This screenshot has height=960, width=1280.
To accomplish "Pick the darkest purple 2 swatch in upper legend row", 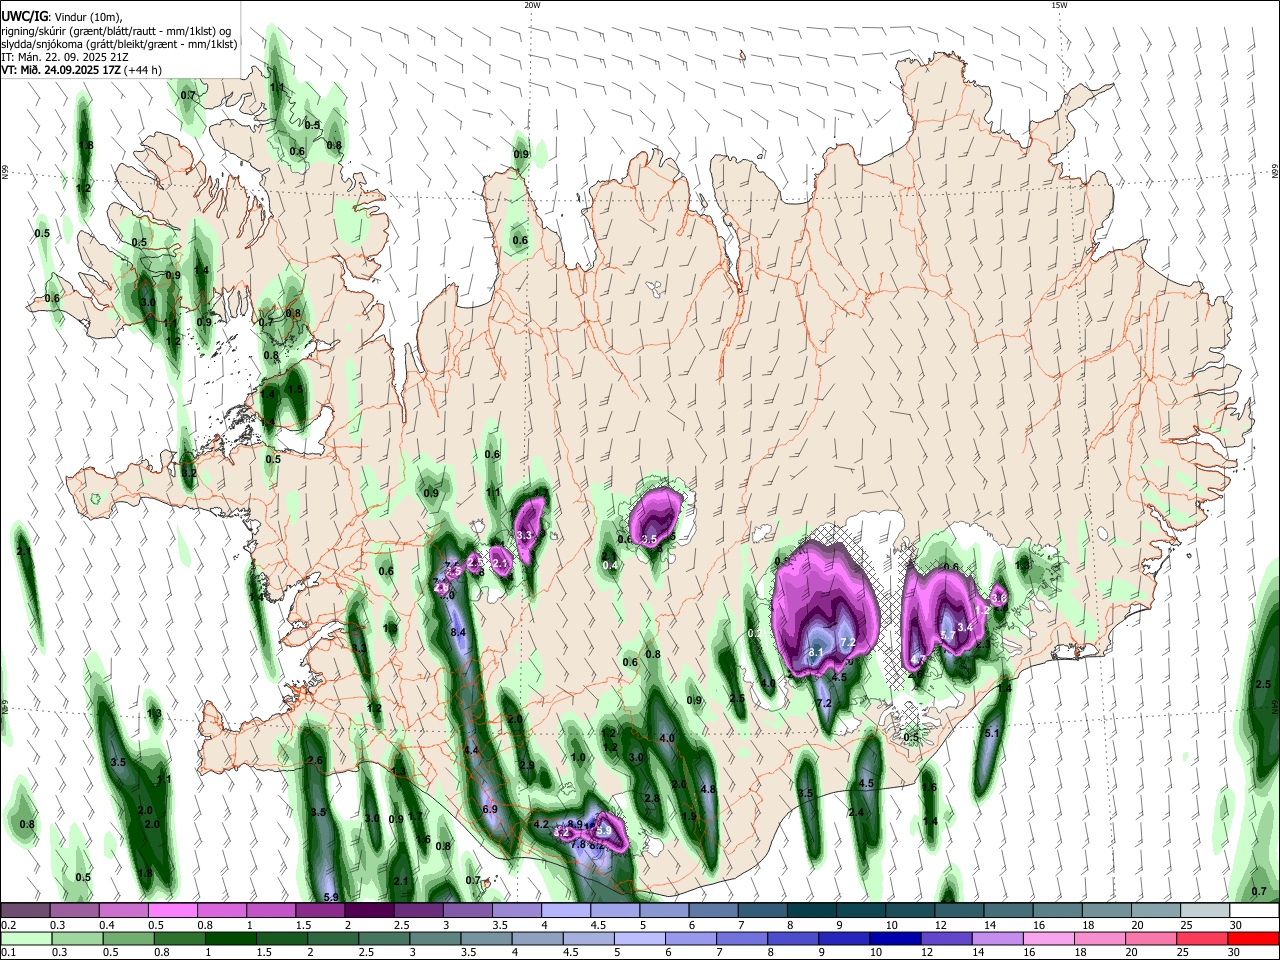I will point(369,910).
